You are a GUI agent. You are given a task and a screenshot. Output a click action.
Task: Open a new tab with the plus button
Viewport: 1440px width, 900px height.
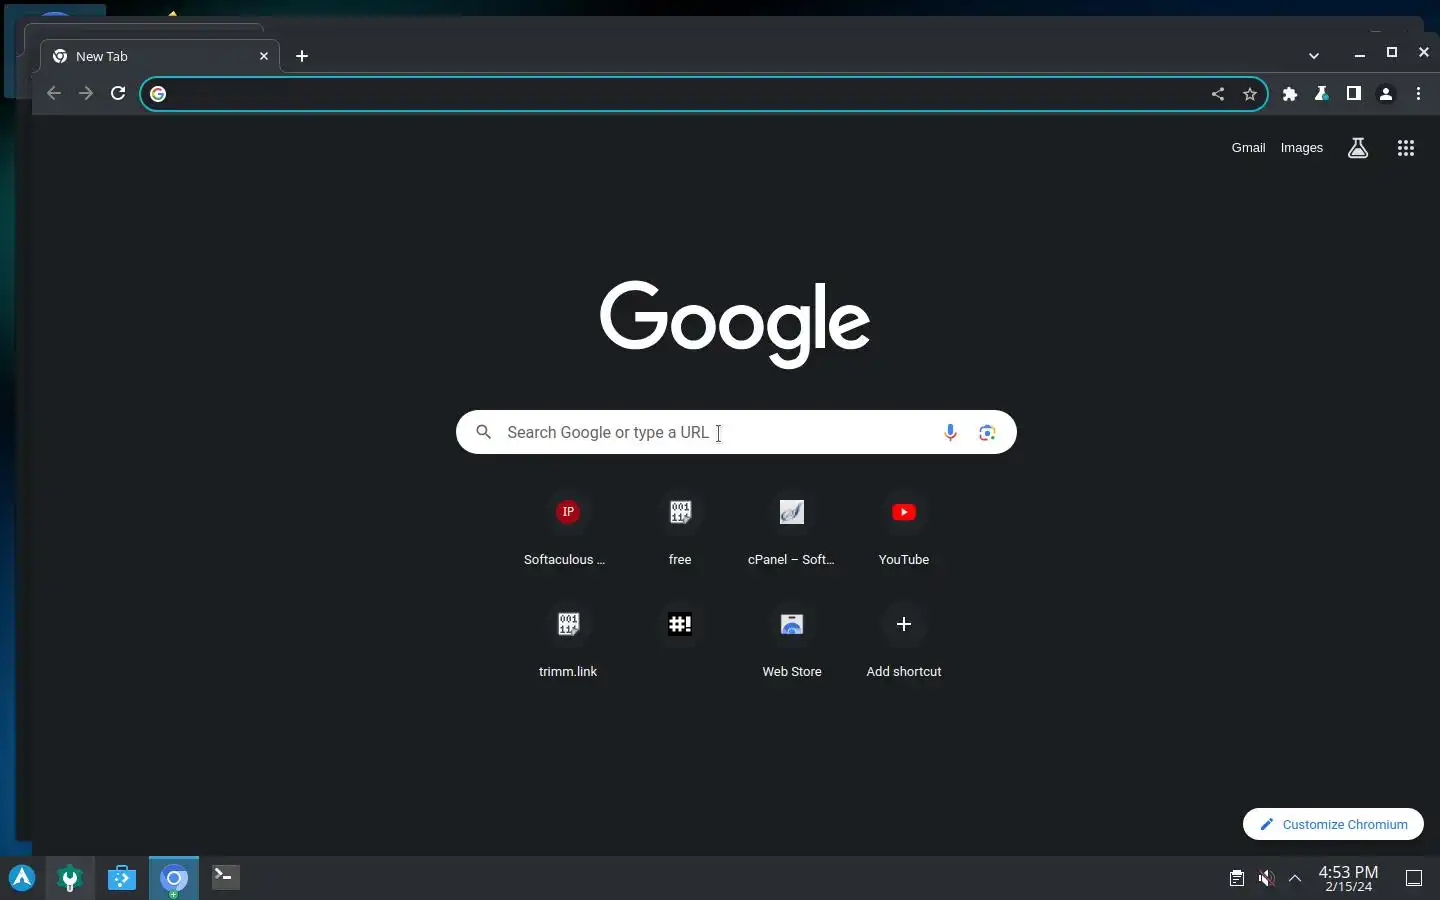click(x=302, y=56)
